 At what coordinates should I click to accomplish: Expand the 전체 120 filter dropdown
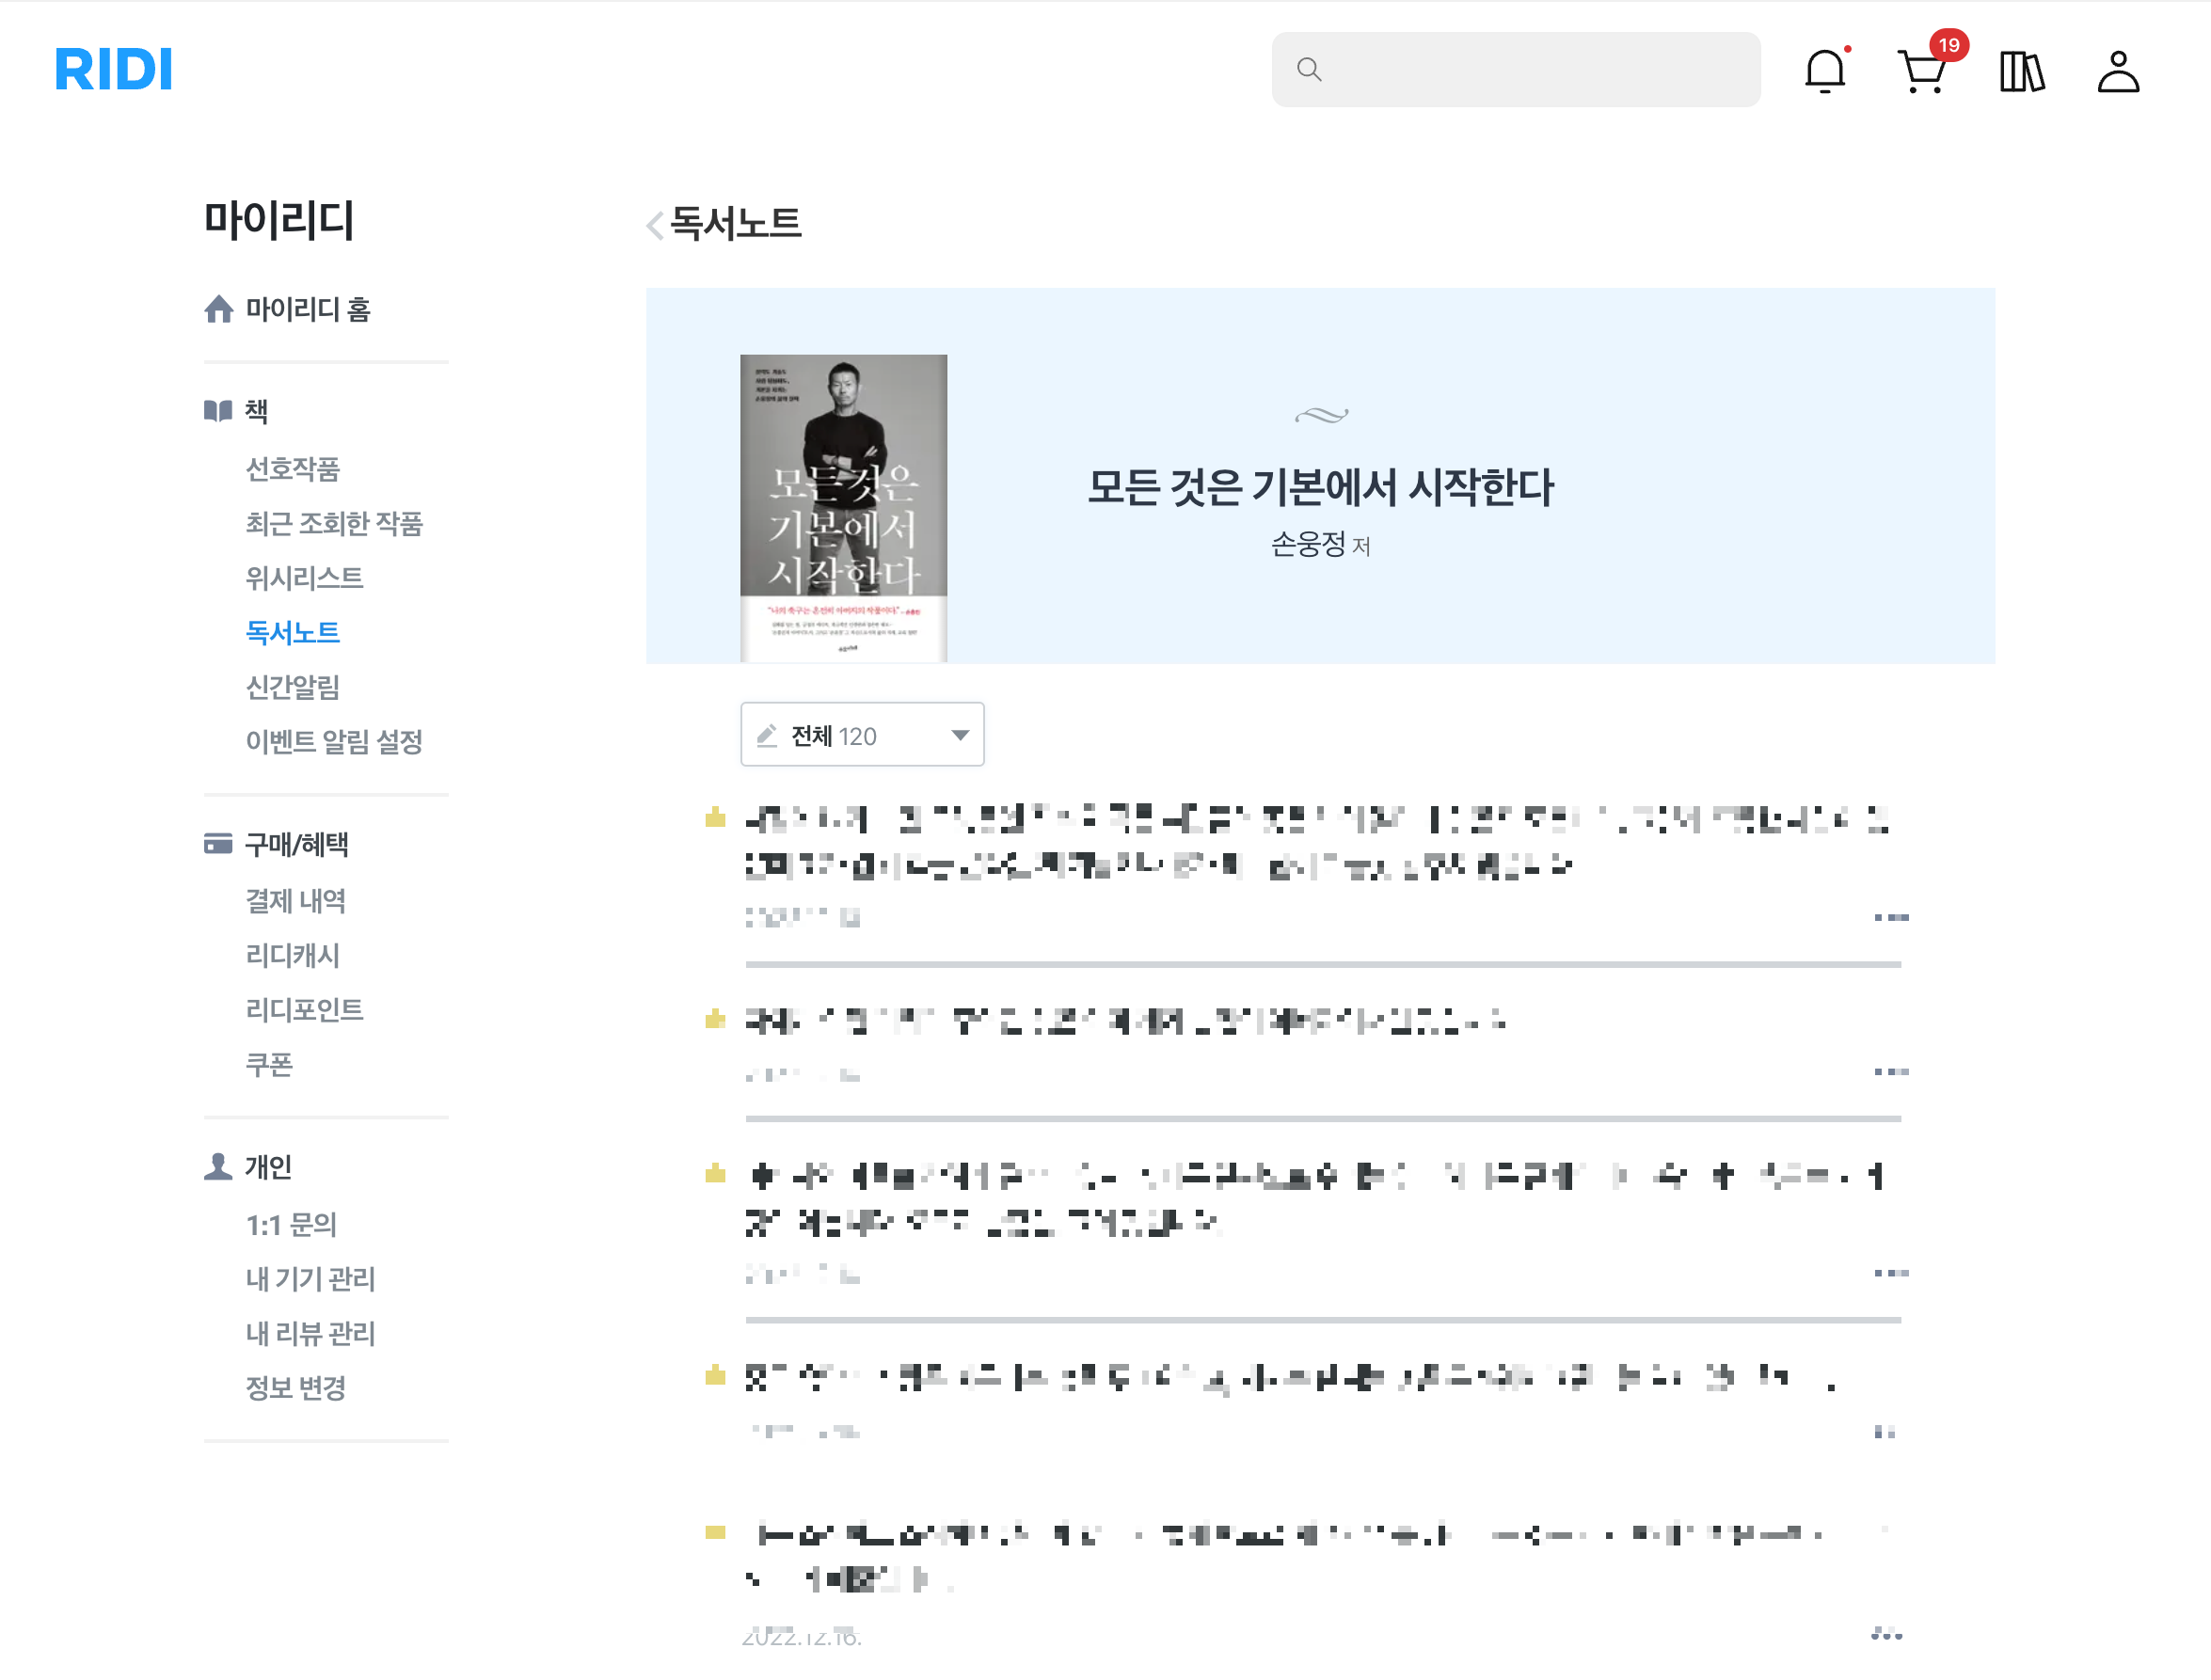pyautogui.click(x=862, y=735)
